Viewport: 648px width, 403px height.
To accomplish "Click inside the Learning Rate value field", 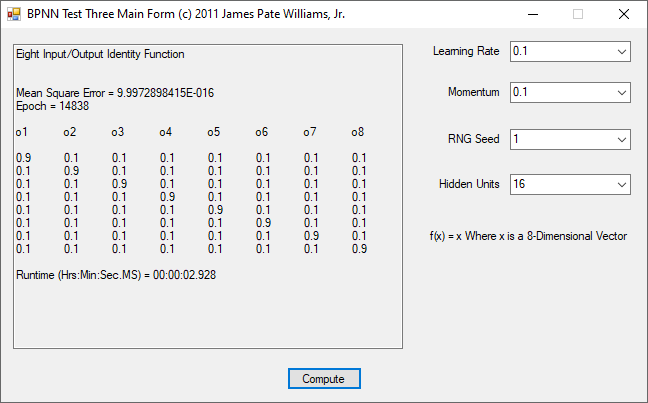I will click(x=560, y=51).
